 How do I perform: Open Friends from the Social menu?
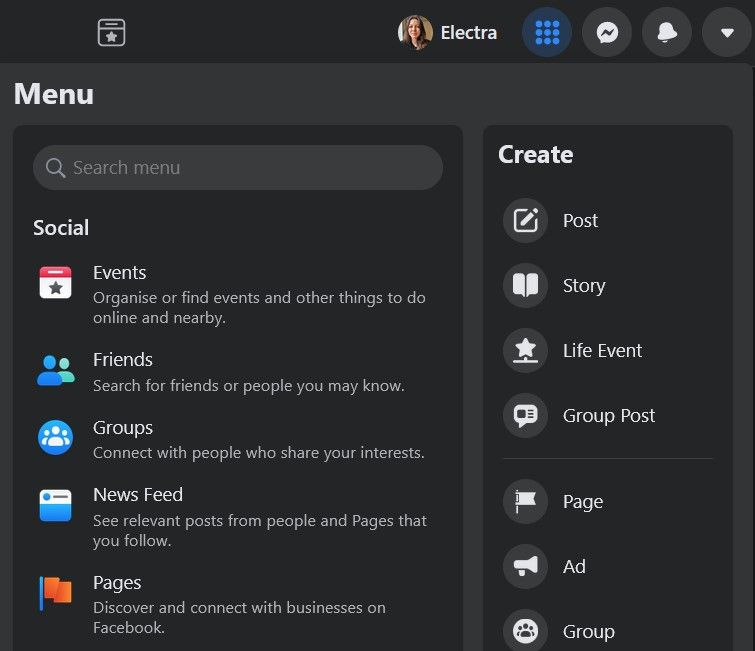pos(123,360)
